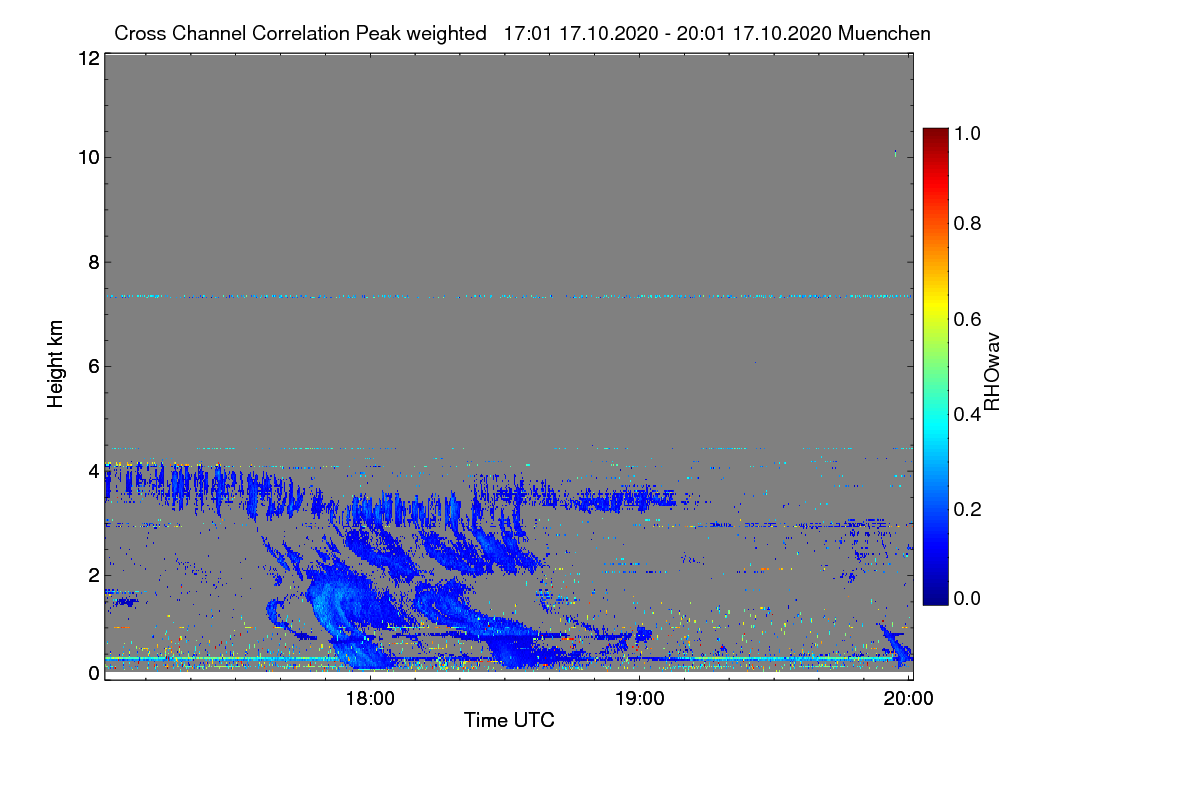Click the height tick label '6'

(93, 366)
